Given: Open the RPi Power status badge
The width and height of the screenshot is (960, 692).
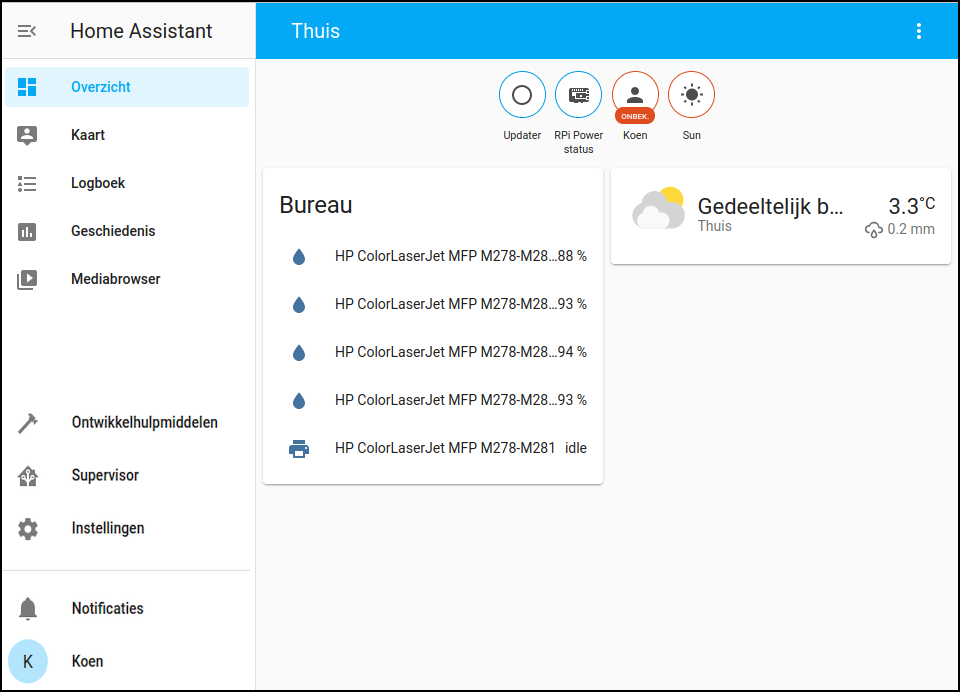Looking at the screenshot, I should (579, 95).
